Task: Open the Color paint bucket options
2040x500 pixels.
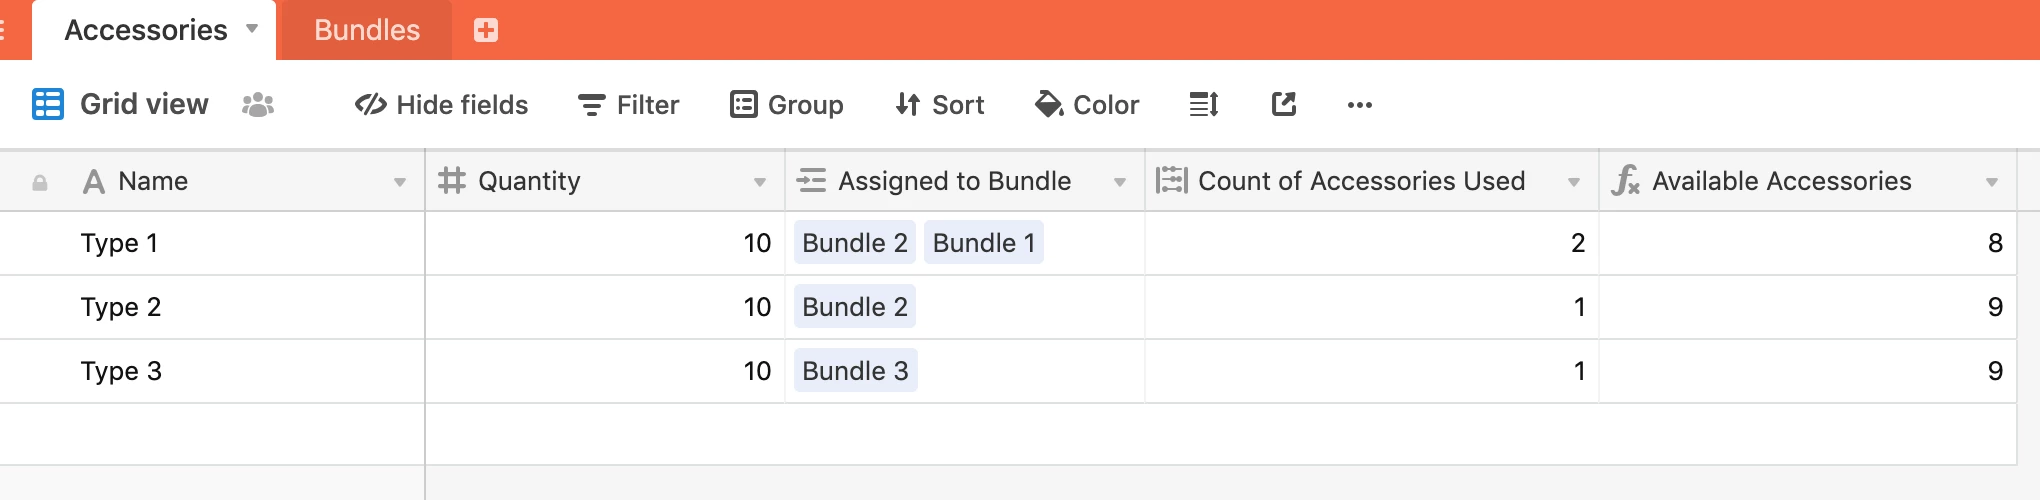Action: (1087, 105)
